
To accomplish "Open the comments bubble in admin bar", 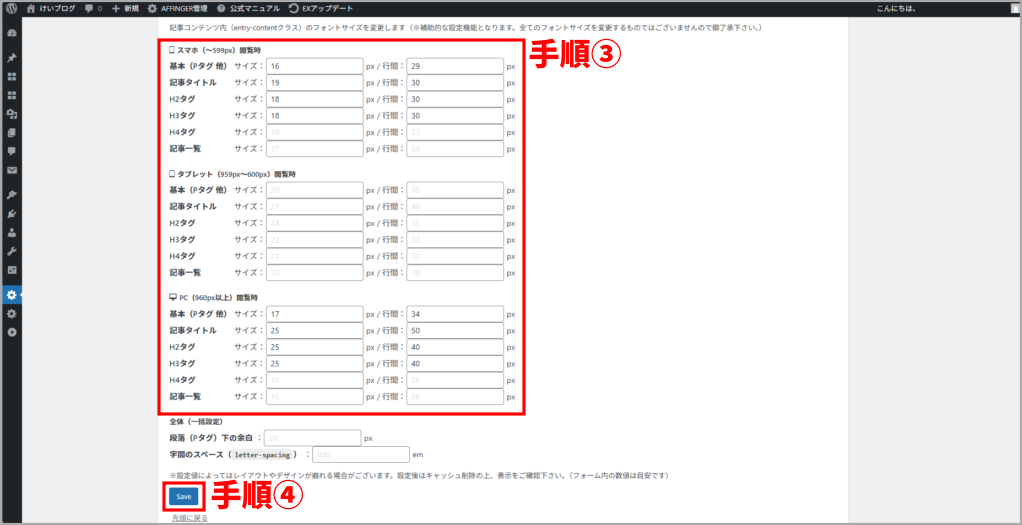I will (x=93, y=8).
